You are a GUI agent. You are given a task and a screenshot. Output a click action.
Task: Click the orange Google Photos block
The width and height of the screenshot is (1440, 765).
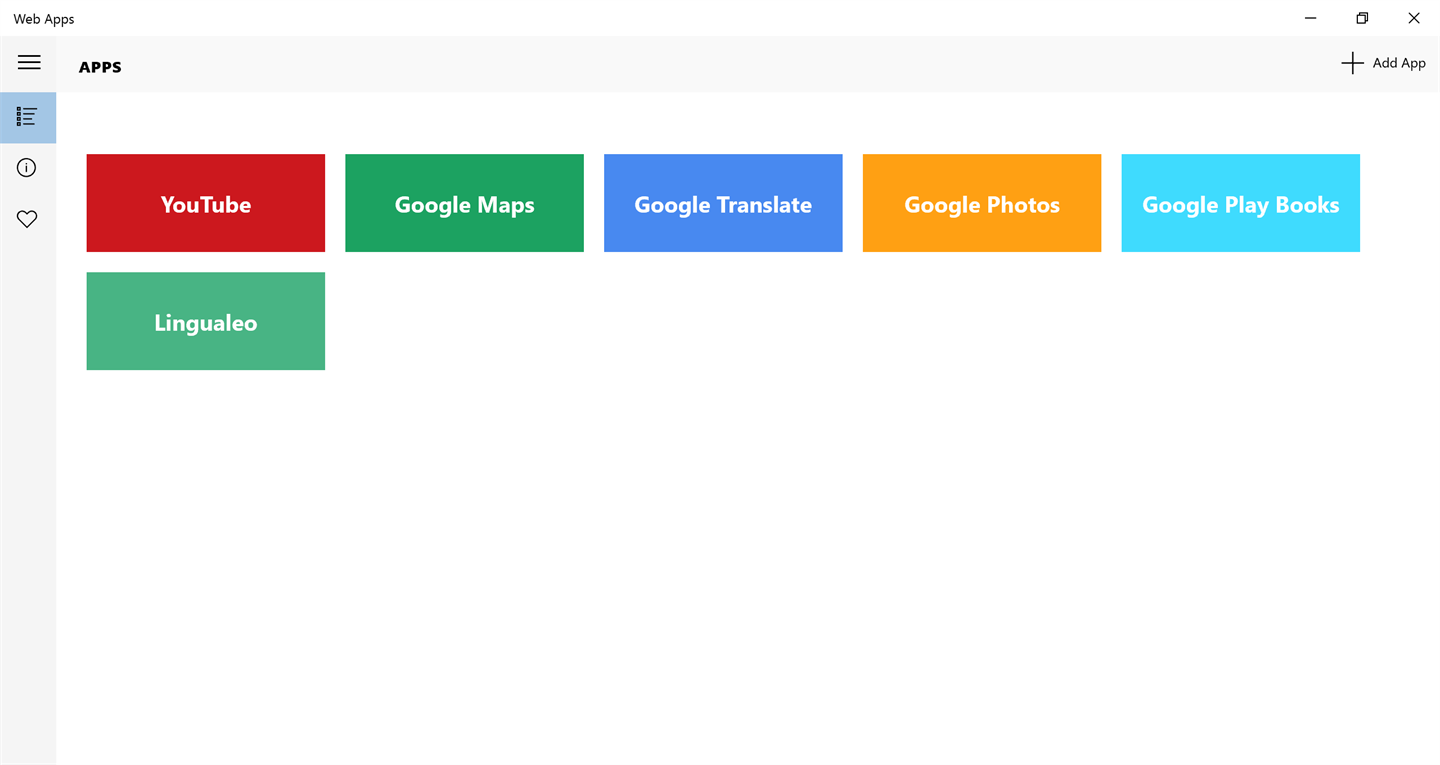click(x=982, y=203)
